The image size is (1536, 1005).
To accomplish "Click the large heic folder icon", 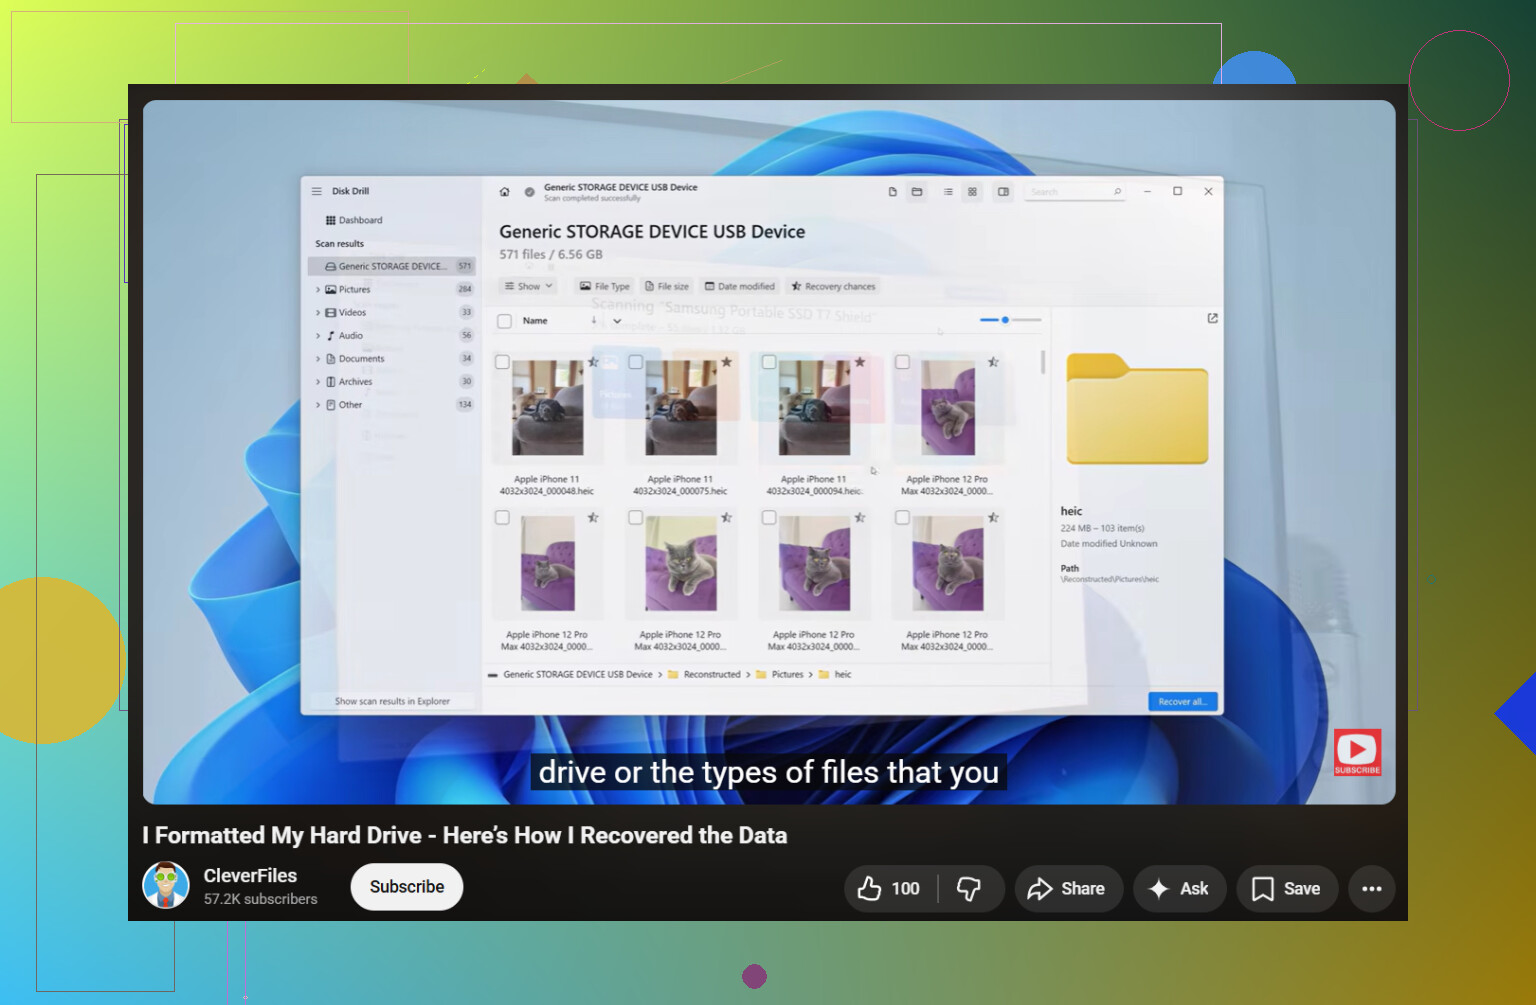I will tap(1137, 409).
